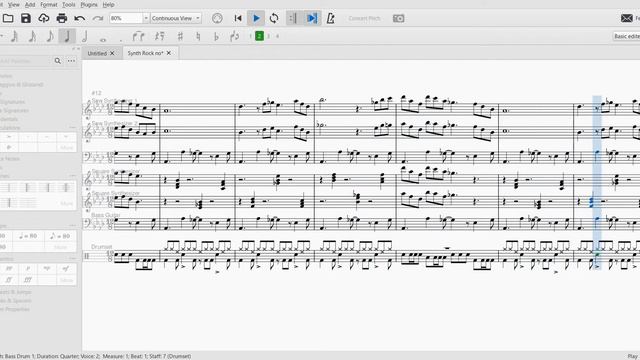Viewport: 640px width, 360px height.
Task: Toggle the augmentation dot
Action: [x=121, y=39]
